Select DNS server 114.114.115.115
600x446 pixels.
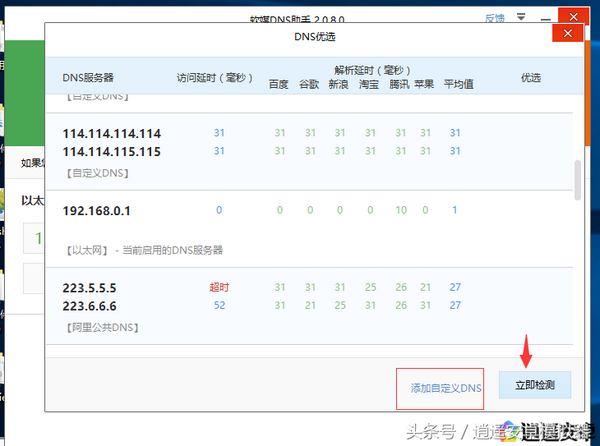[x=112, y=151]
